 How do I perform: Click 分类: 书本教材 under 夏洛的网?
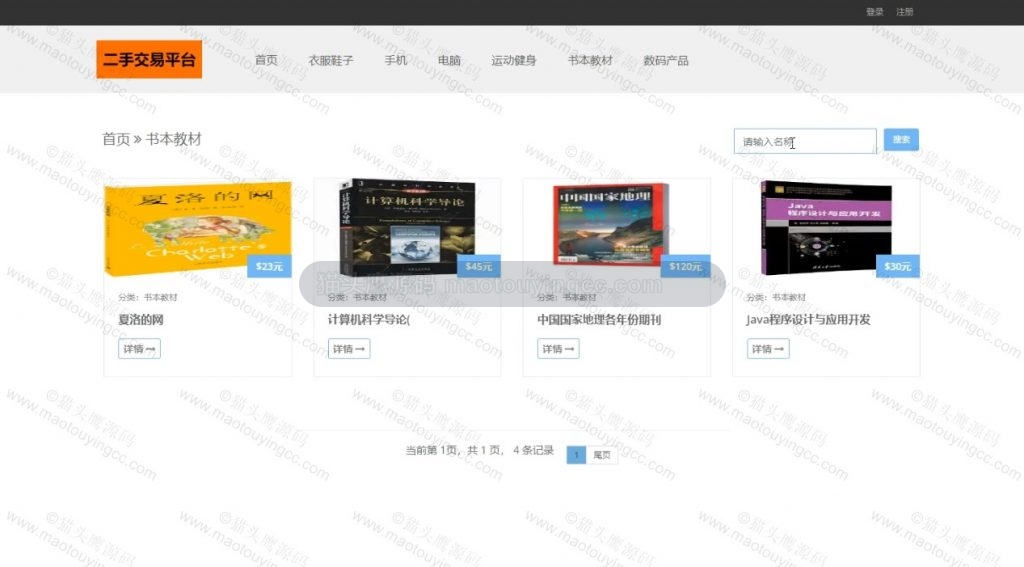point(148,297)
